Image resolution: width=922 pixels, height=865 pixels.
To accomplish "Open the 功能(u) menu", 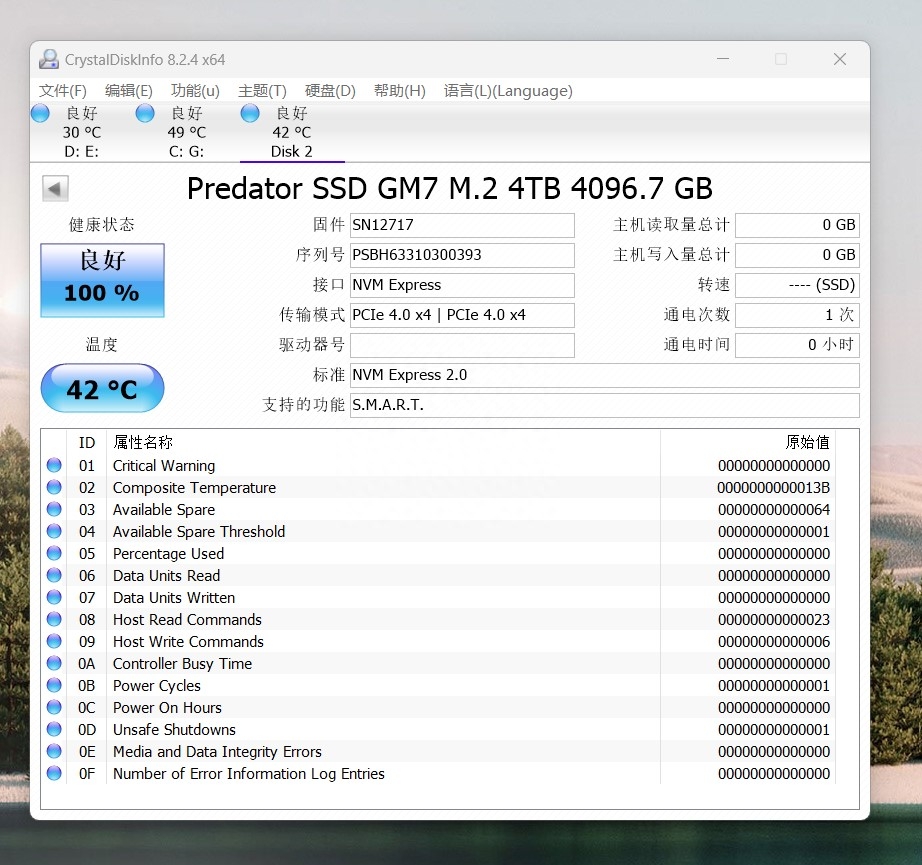I will tap(195, 91).
